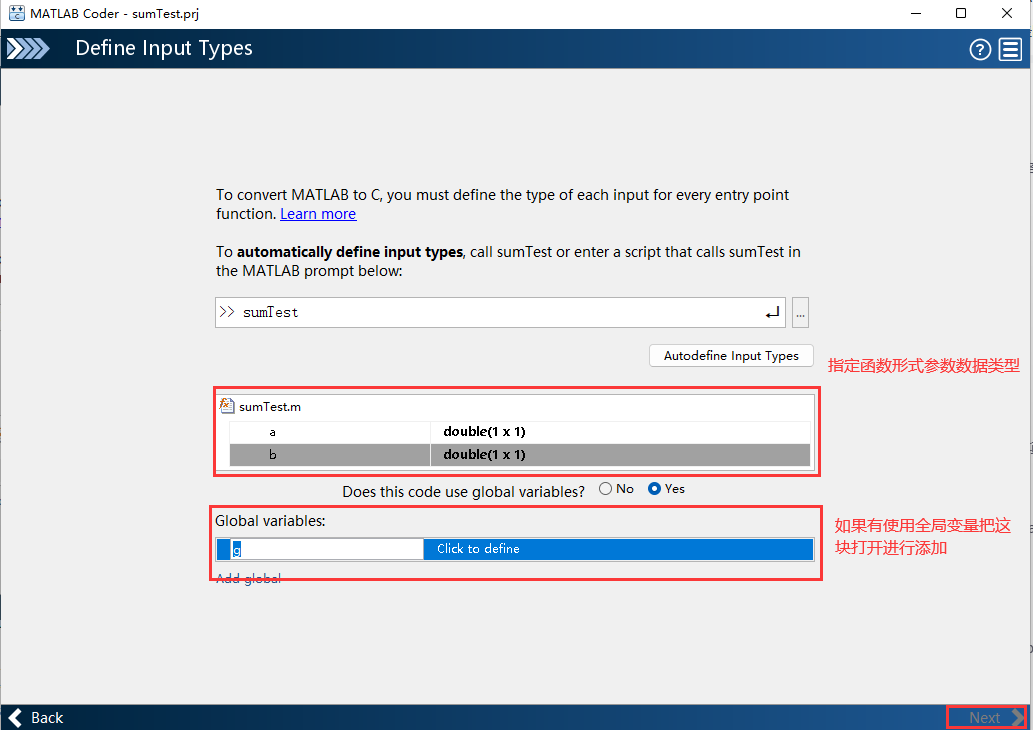Click the sumTest.m file name
This screenshot has width=1033, height=730.
pos(270,407)
